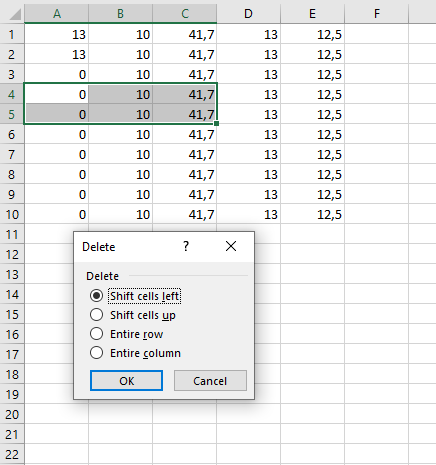Click the select-all corner triangle of sheet
The image size is (436, 465).
click(12, 13)
